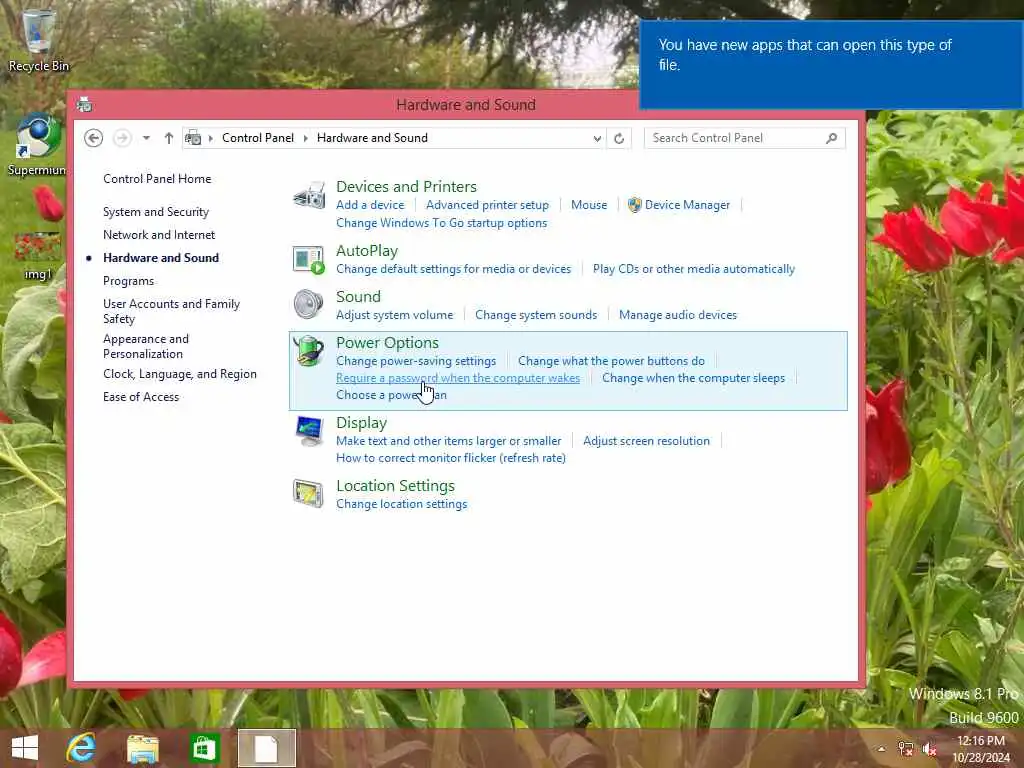The image size is (1024, 768).
Task: Open System and Security category
Action: tap(155, 212)
